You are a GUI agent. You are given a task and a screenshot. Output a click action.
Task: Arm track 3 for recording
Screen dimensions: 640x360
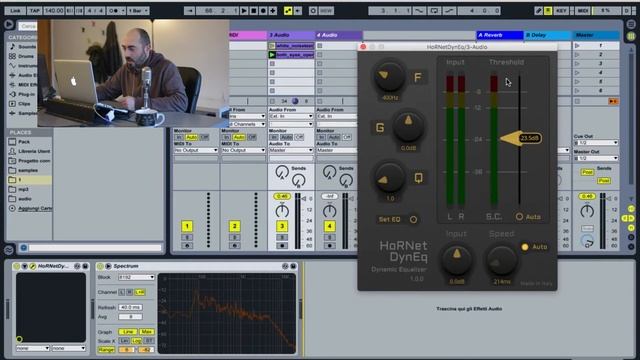282,246
